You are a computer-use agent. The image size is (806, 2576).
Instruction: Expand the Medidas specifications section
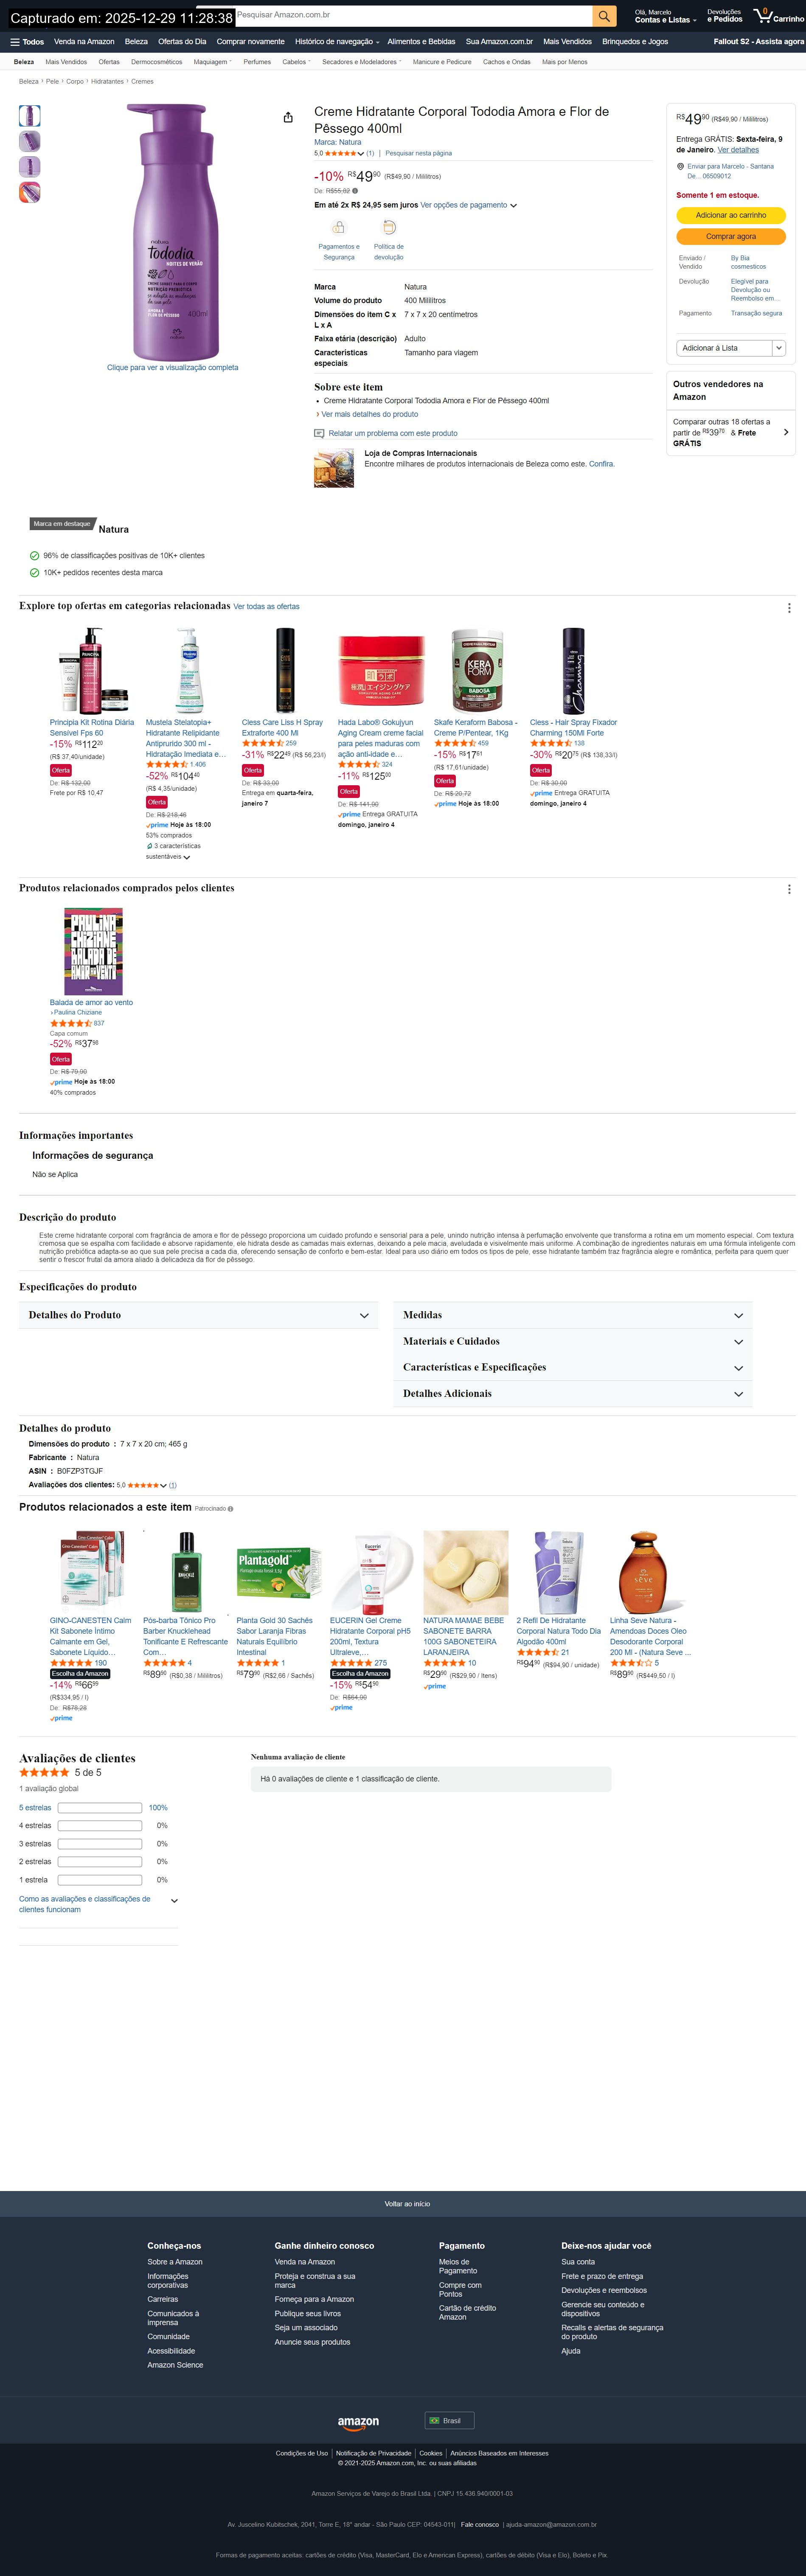click(x=573, y=1315)
